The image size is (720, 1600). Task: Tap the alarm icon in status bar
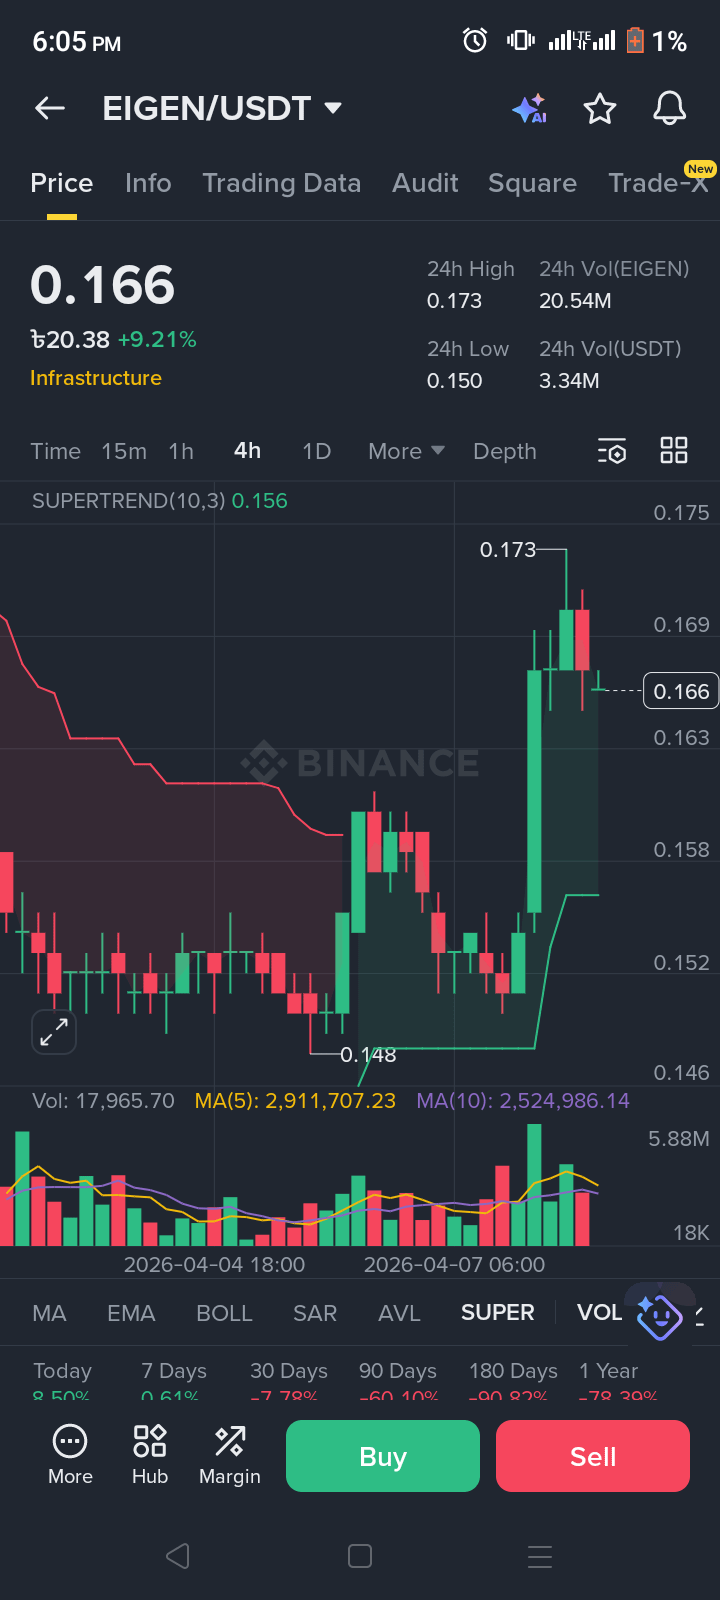(x=475, y=41)
